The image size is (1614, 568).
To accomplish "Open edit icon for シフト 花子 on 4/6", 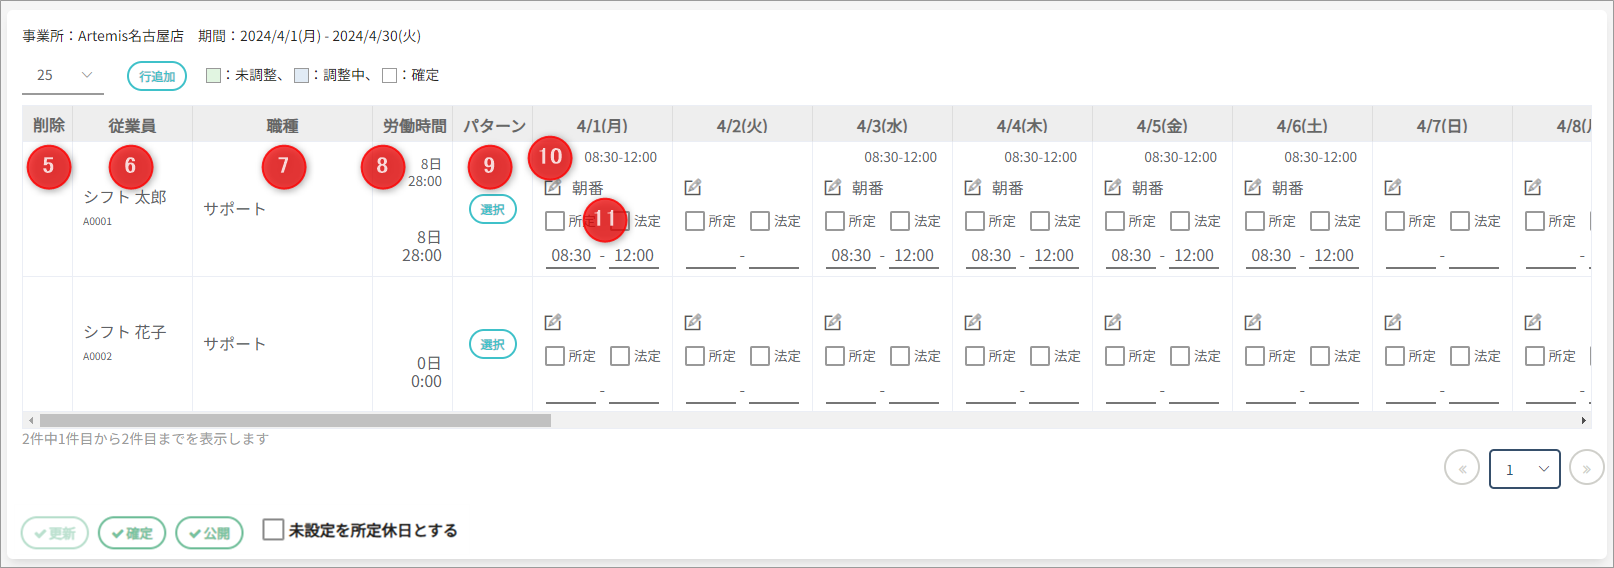I will point(1253,323).
